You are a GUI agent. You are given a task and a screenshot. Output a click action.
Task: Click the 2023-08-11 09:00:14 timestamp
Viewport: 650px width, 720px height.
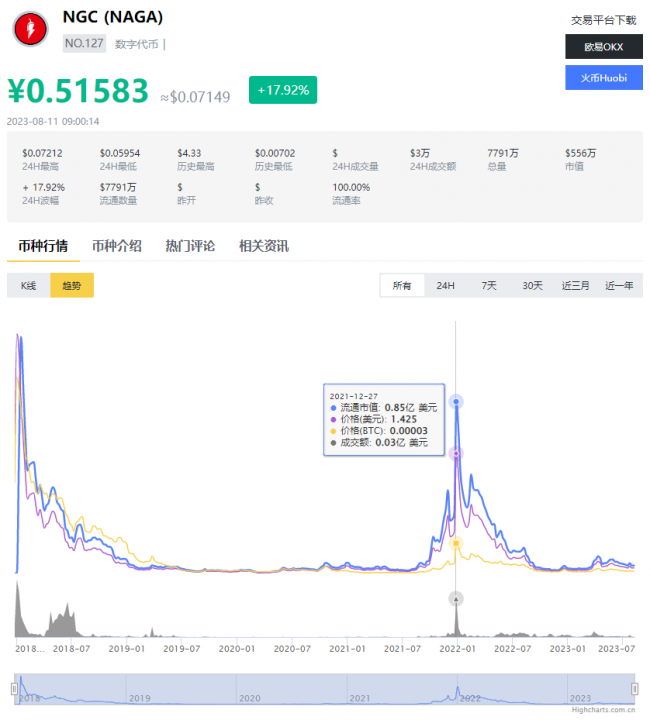tap(53, 122)
